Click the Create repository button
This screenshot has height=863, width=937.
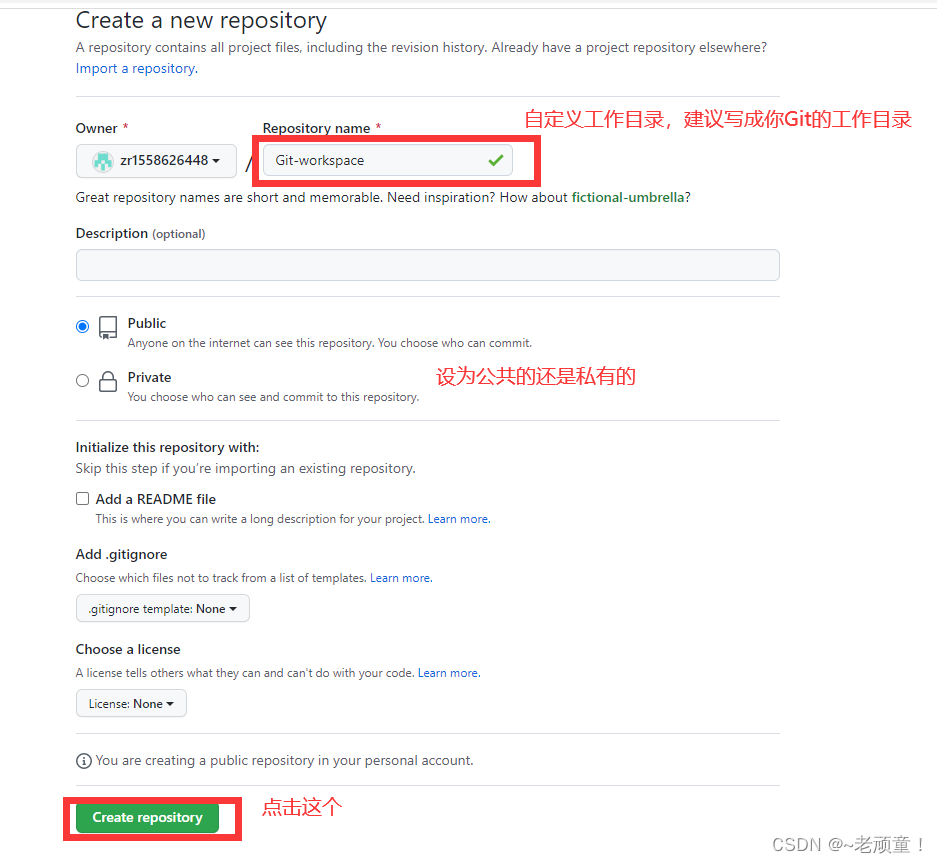click(148, 818)
